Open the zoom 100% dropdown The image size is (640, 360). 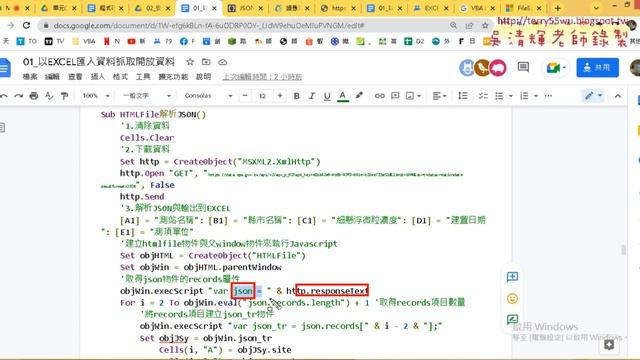tap(96, 96)
